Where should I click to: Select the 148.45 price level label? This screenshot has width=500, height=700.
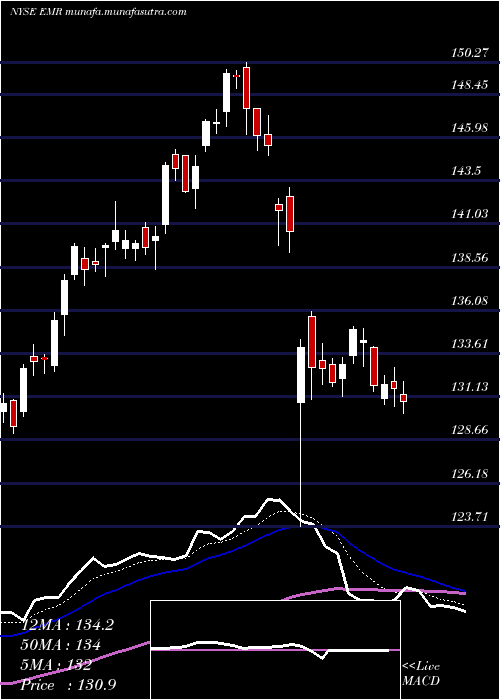[470, 84]
